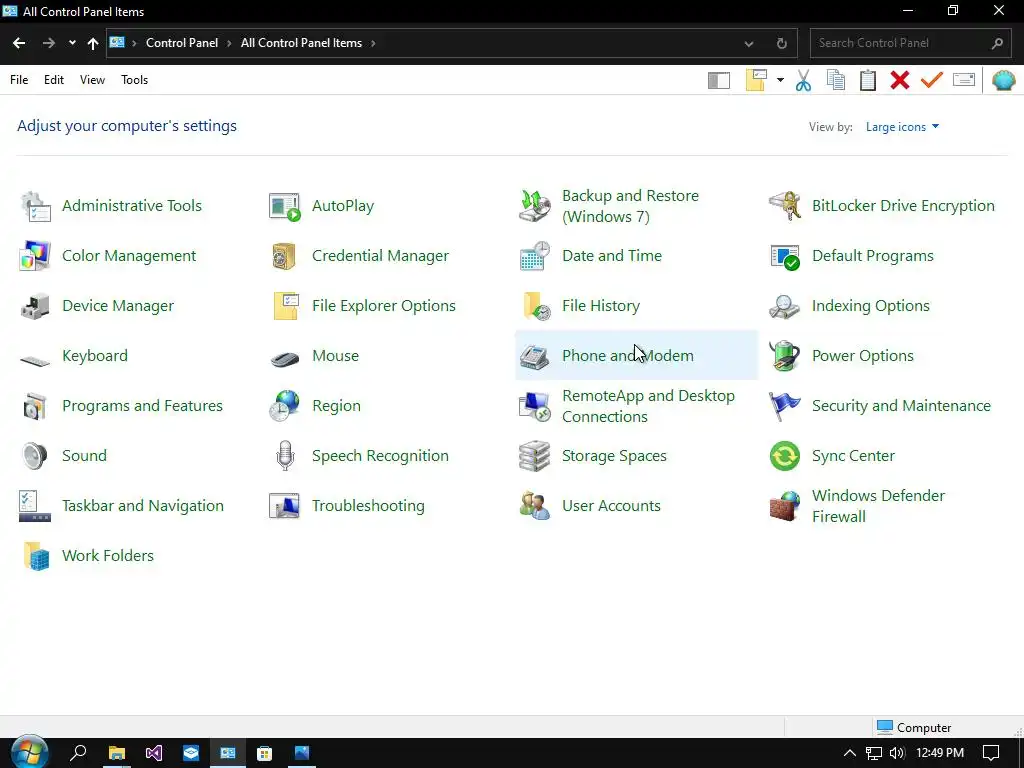
Task: Open the Indexing Options icon
Action: [785, 306]
